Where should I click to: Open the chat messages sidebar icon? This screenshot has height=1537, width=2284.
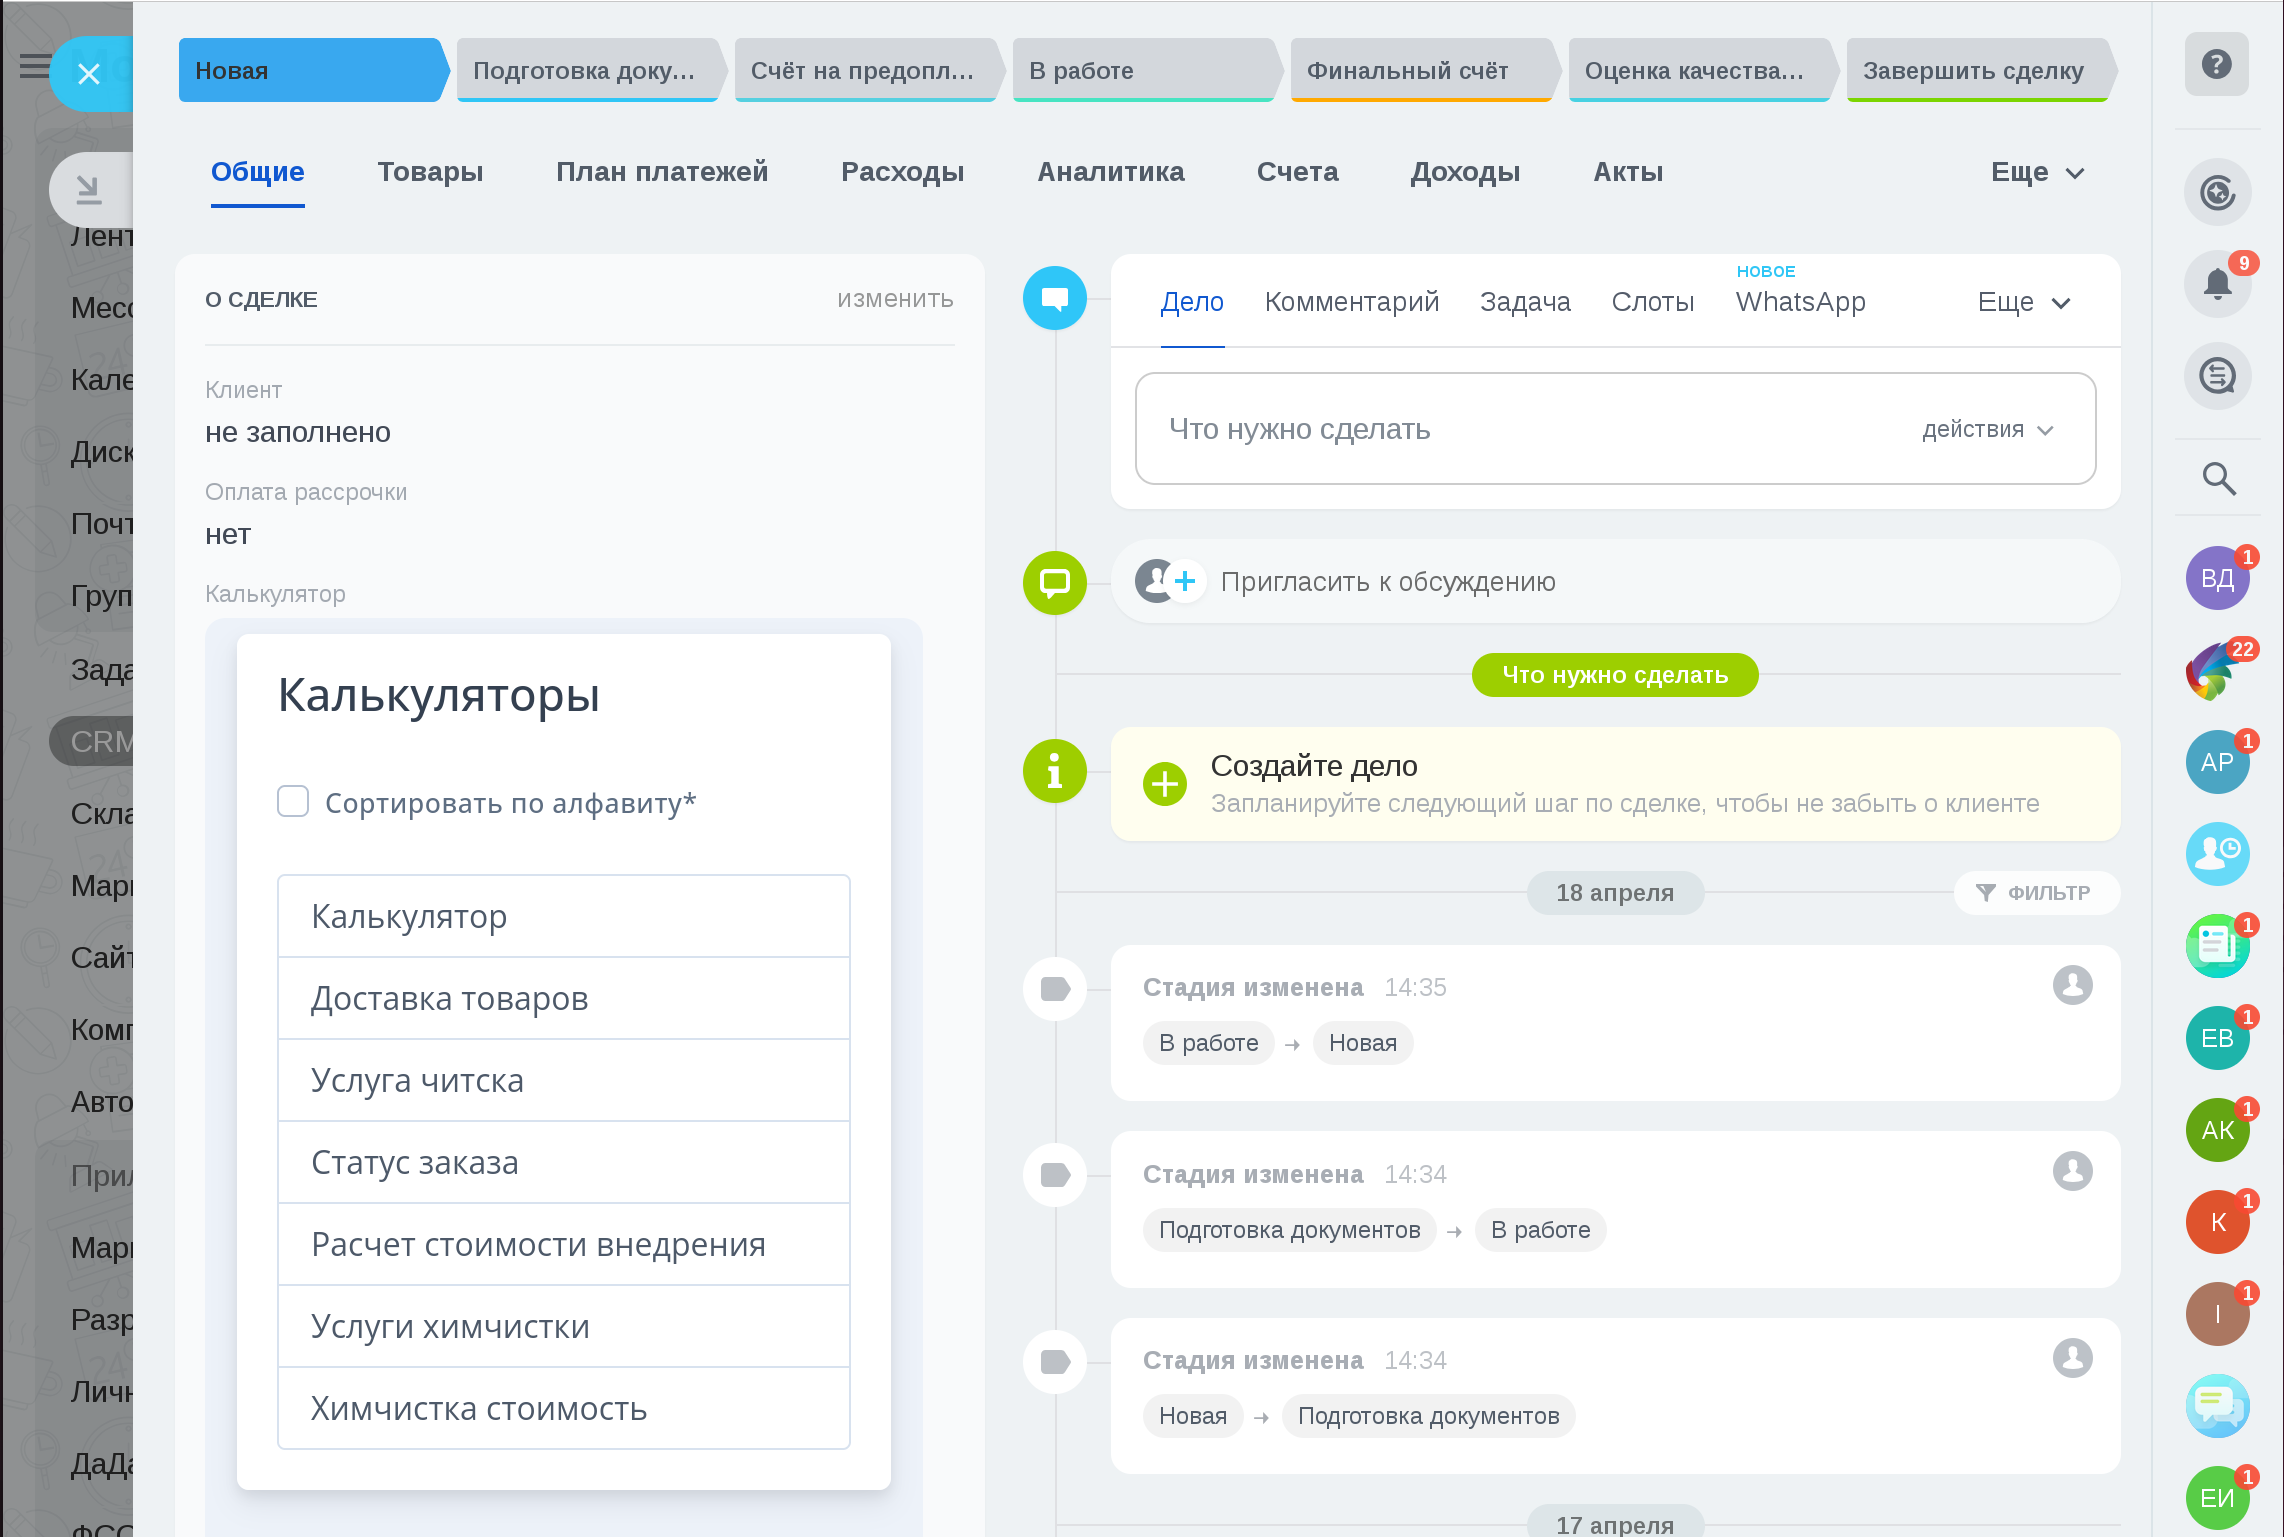[x=2217, y=377]
